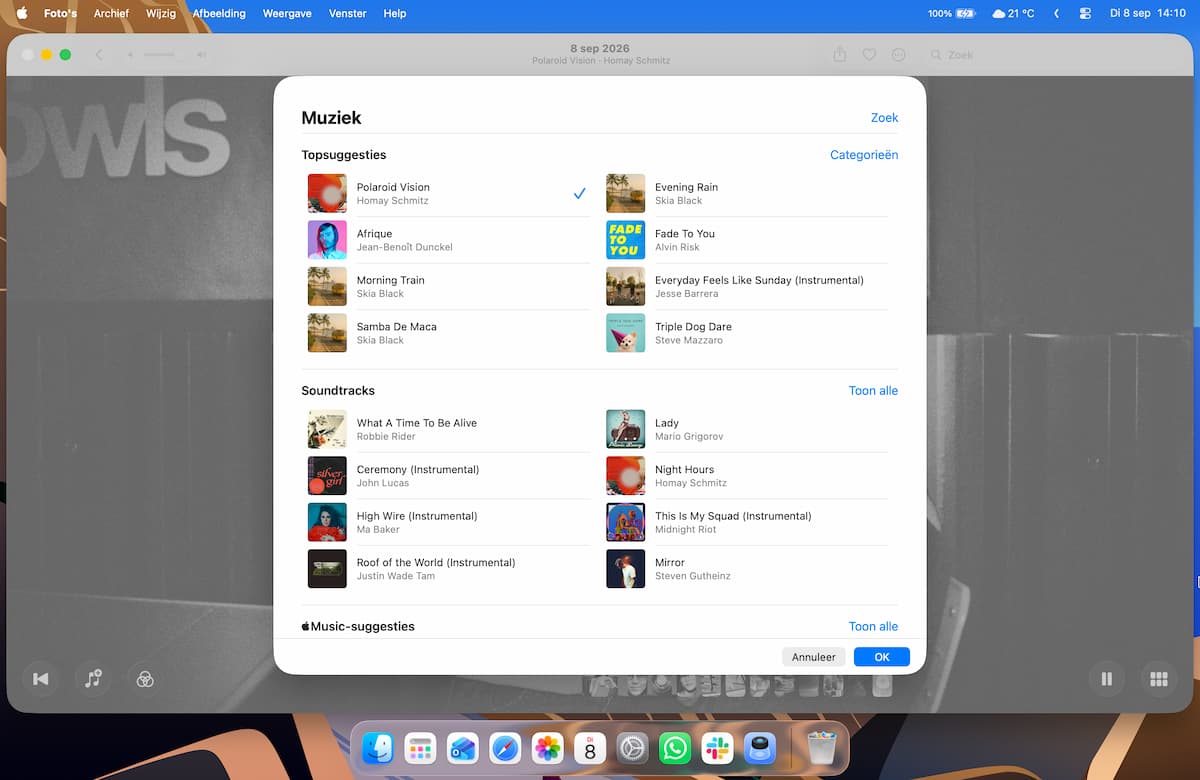Click the three-dots more options icon in the toolbar
1200x780 pixels.
pyautogui.click(x=899, y=55)
